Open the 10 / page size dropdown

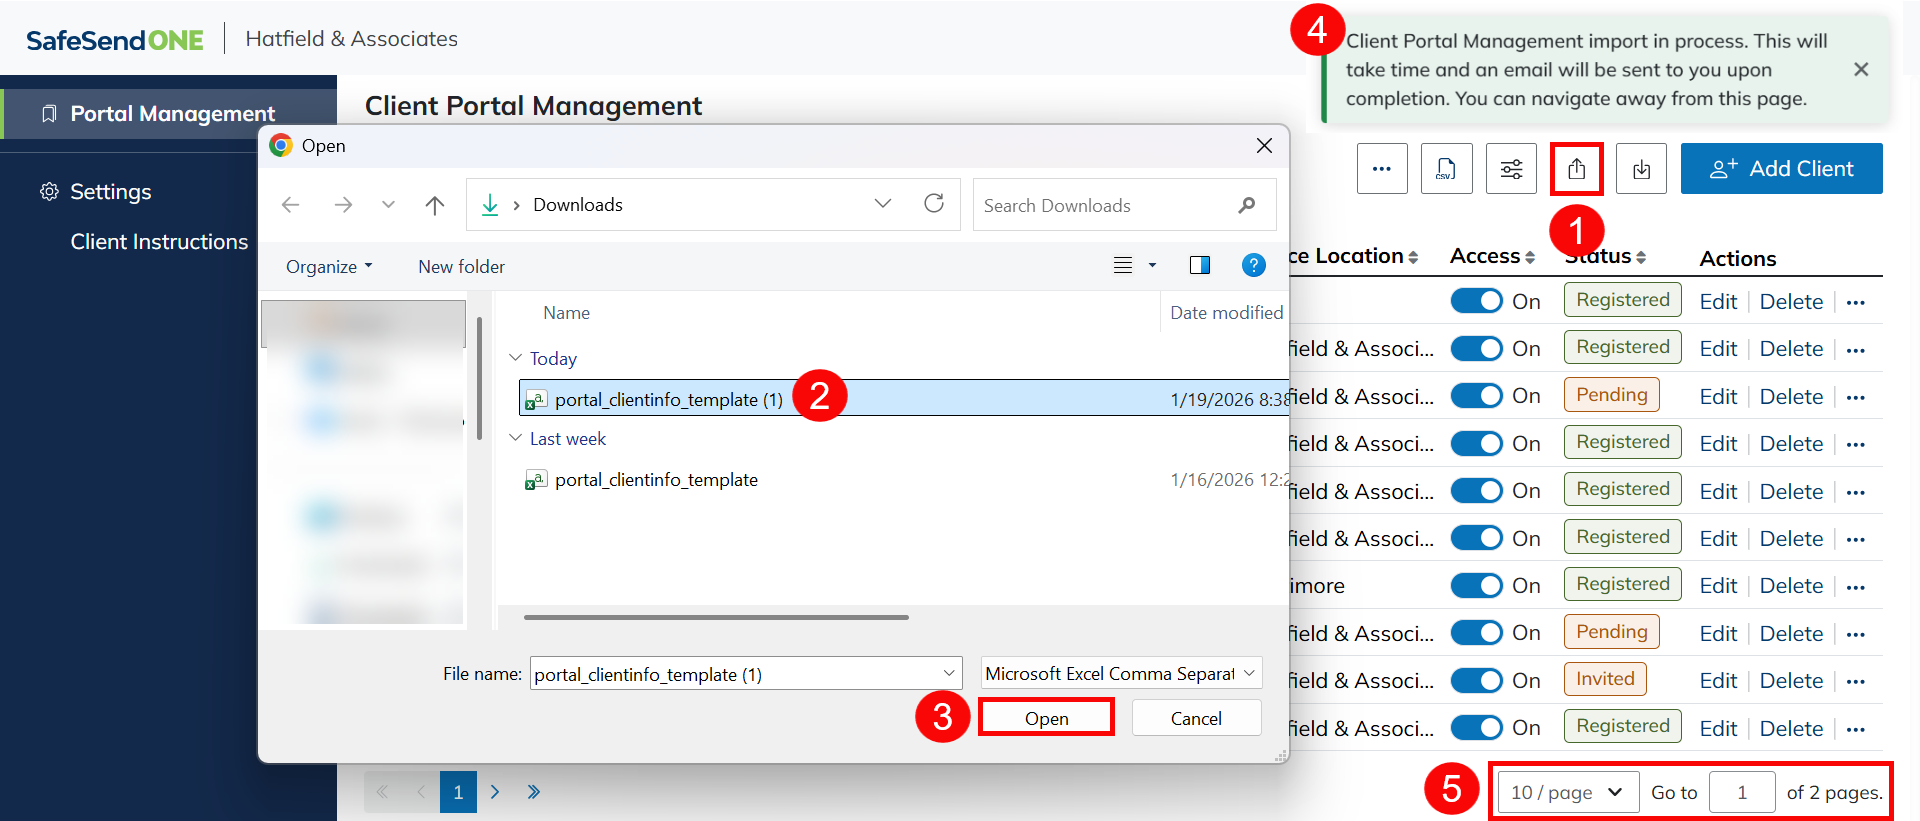pos(1567,792)
